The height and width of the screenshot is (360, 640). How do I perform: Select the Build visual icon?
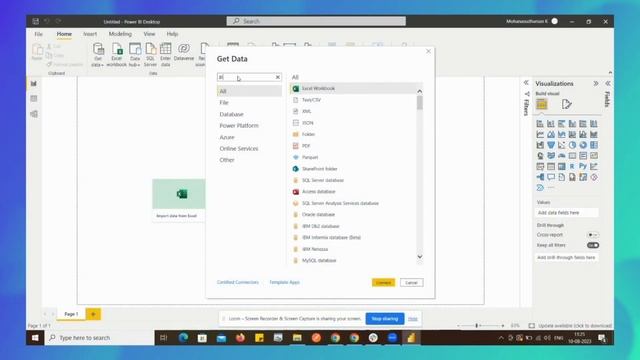click(542, 104)
